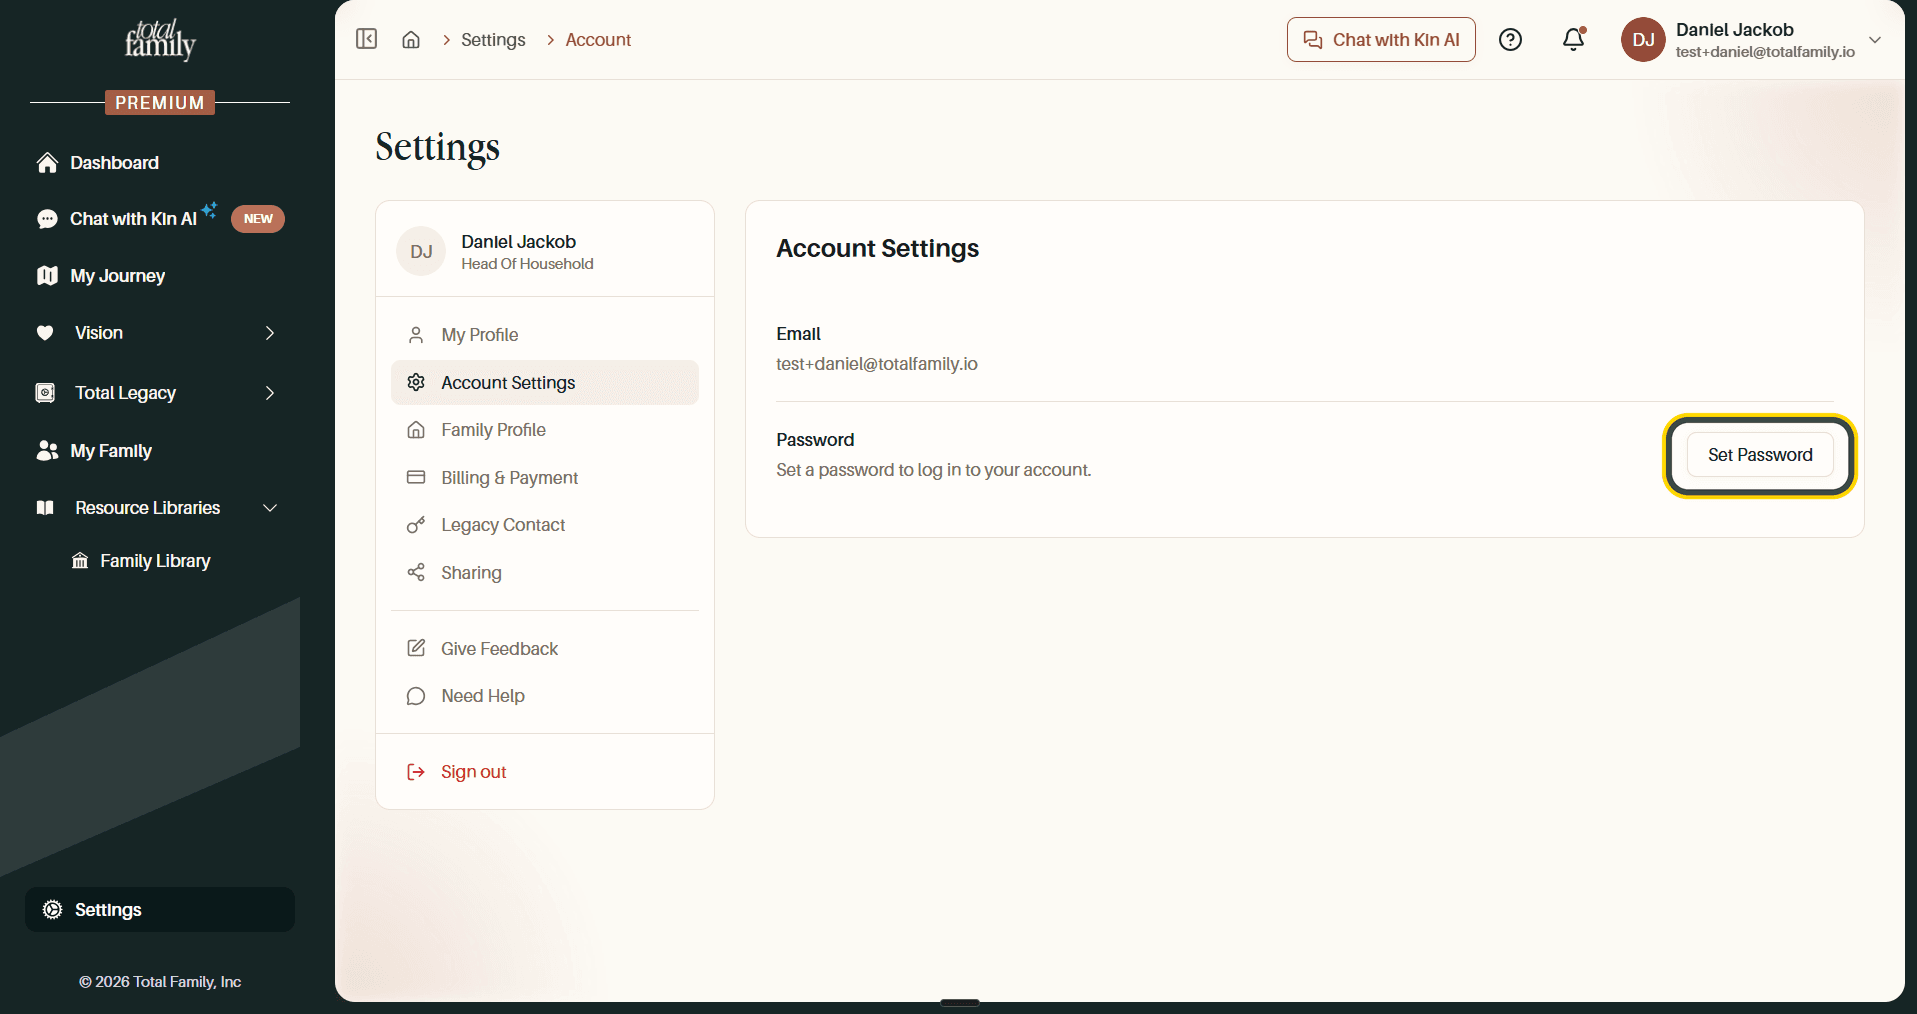Click the Legacy Contact key icon
This screenshot has height=1014, width=1917.
click(416, 525)
